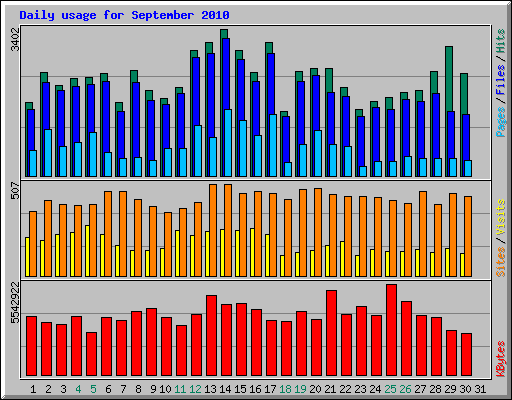Click day label 20 on the x-axis
Screen dimensions: 512x400
315,389
